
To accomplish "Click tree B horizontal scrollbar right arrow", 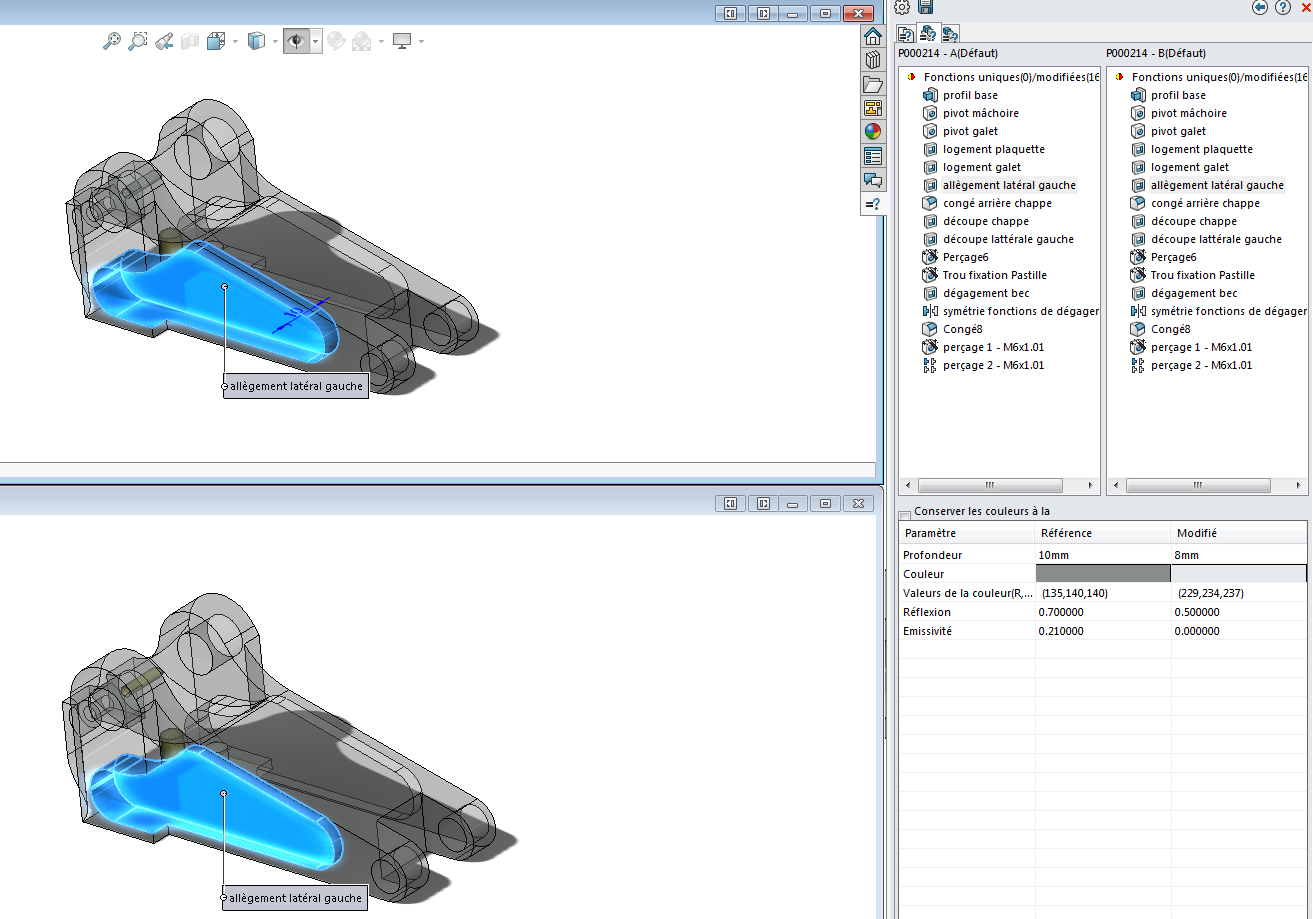I will [1299, 485].
